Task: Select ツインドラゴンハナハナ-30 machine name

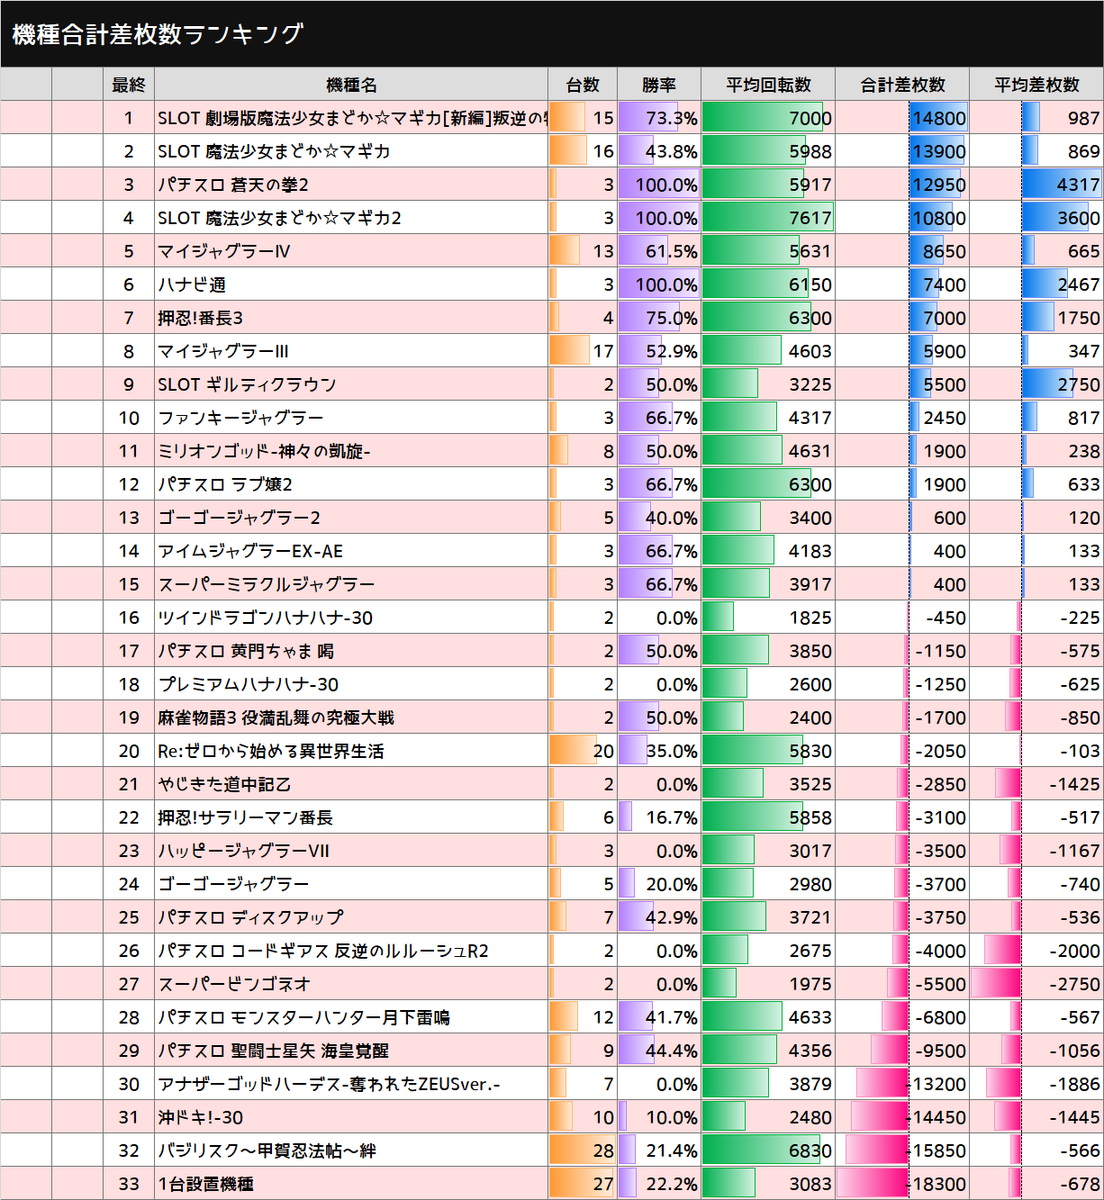Action: [265, 618]
